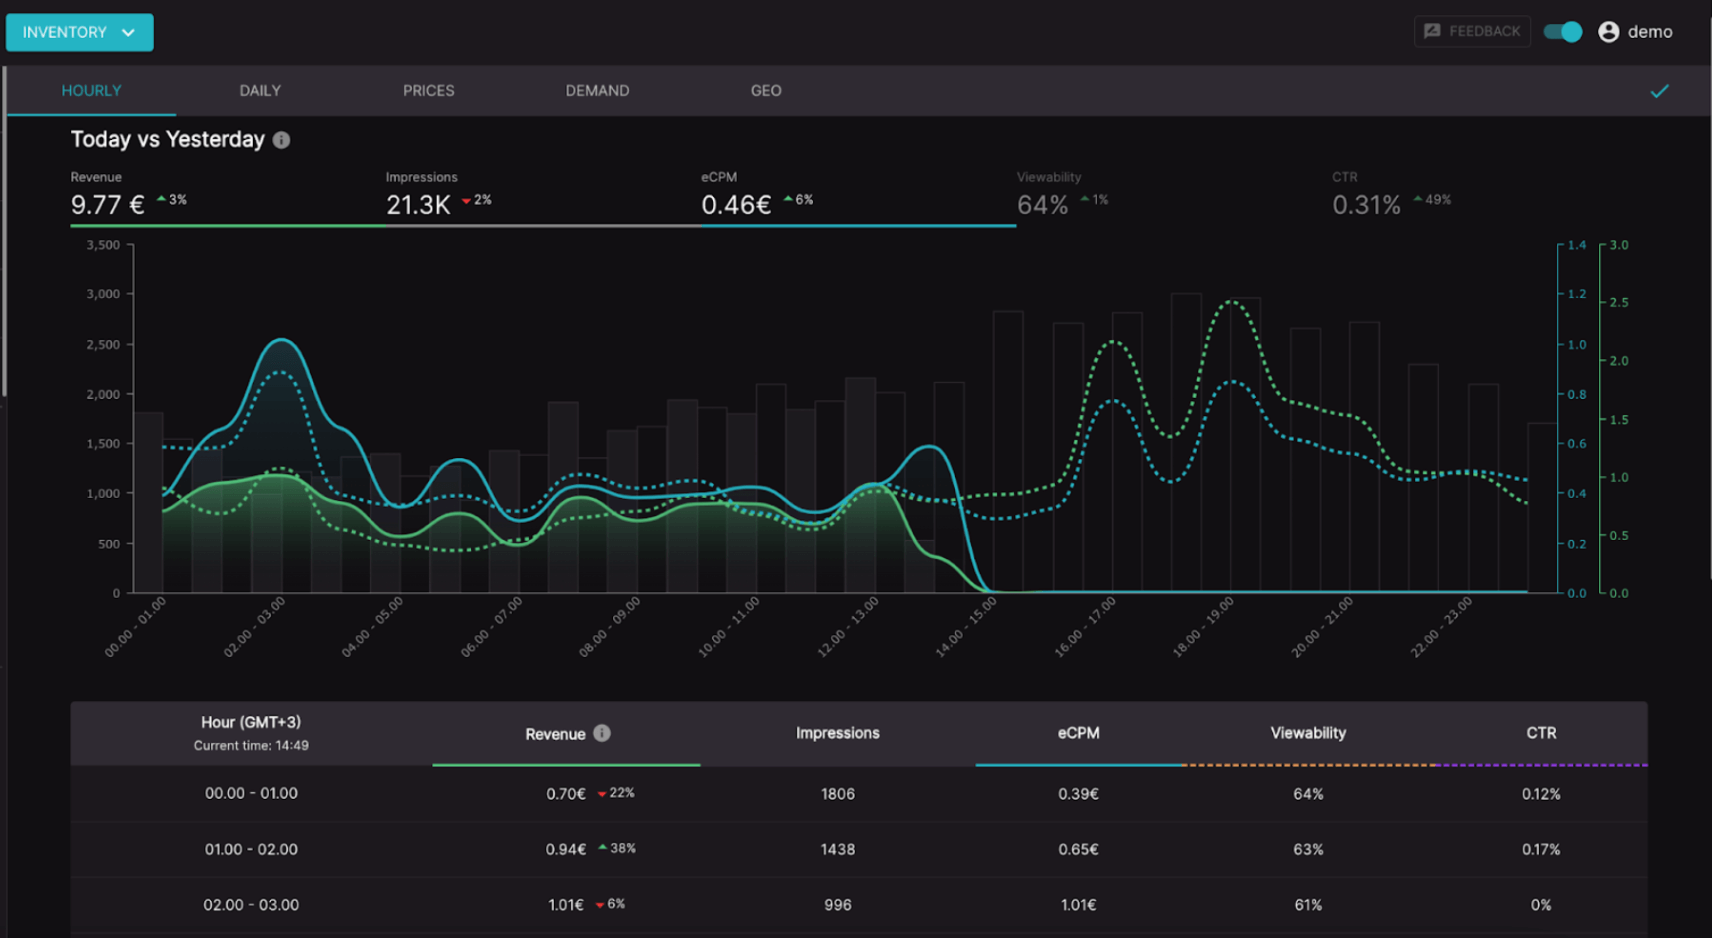Select the Geo tab
This screenshot has width=1712, height=938.
[x=766, y=91]
